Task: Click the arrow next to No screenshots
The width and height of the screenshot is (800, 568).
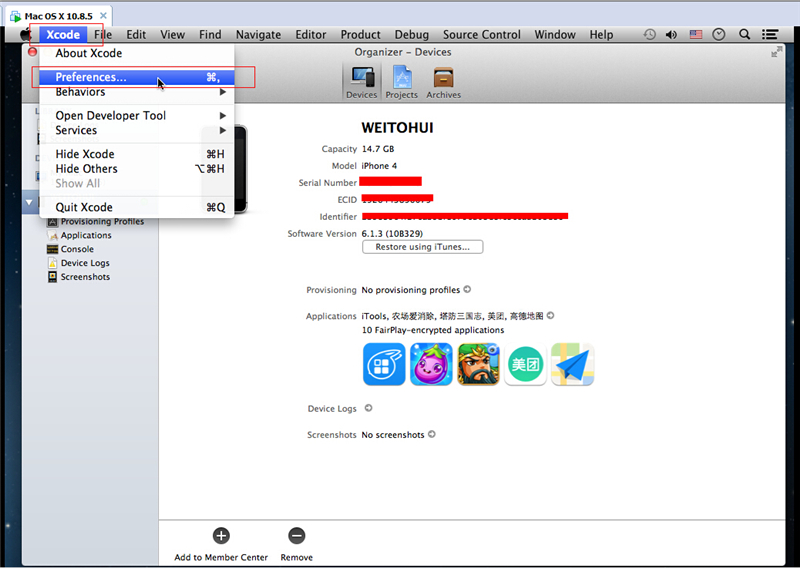Action: [432, 434]
